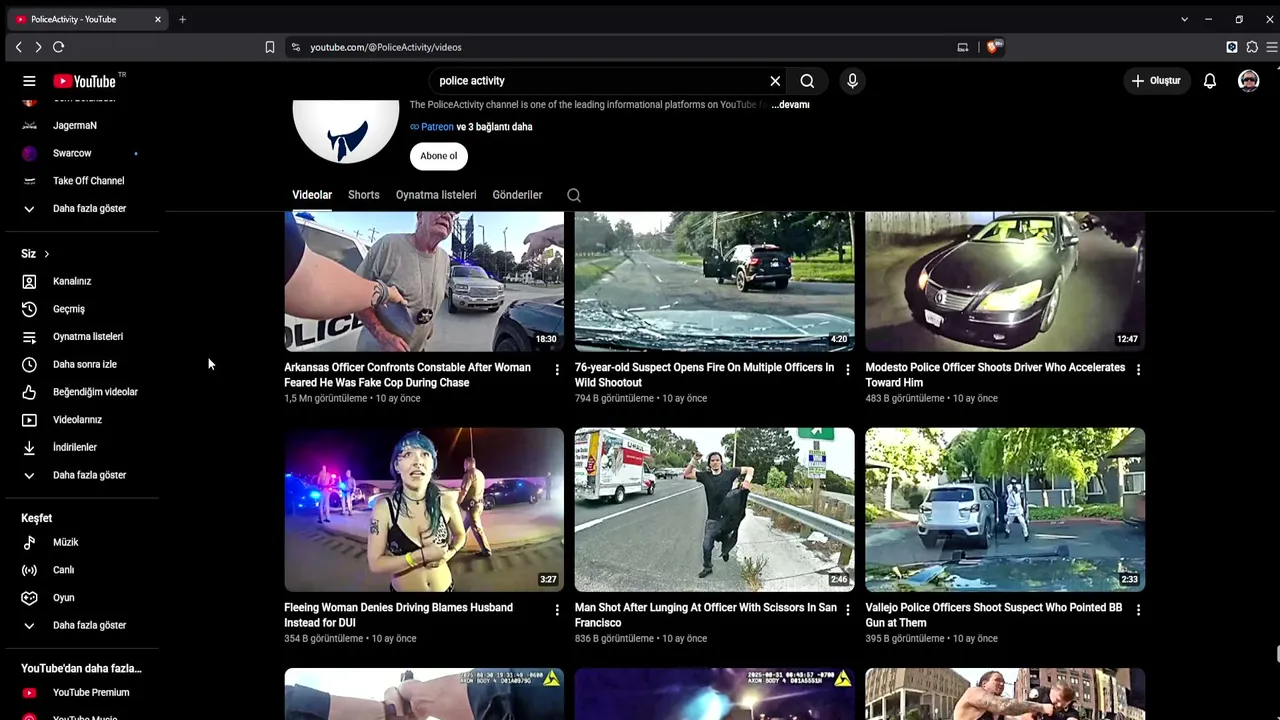Open title 'Vallejo Police Officers Shoot Suspect'
The image size is (1280, 720).
[x=993, y=615]
